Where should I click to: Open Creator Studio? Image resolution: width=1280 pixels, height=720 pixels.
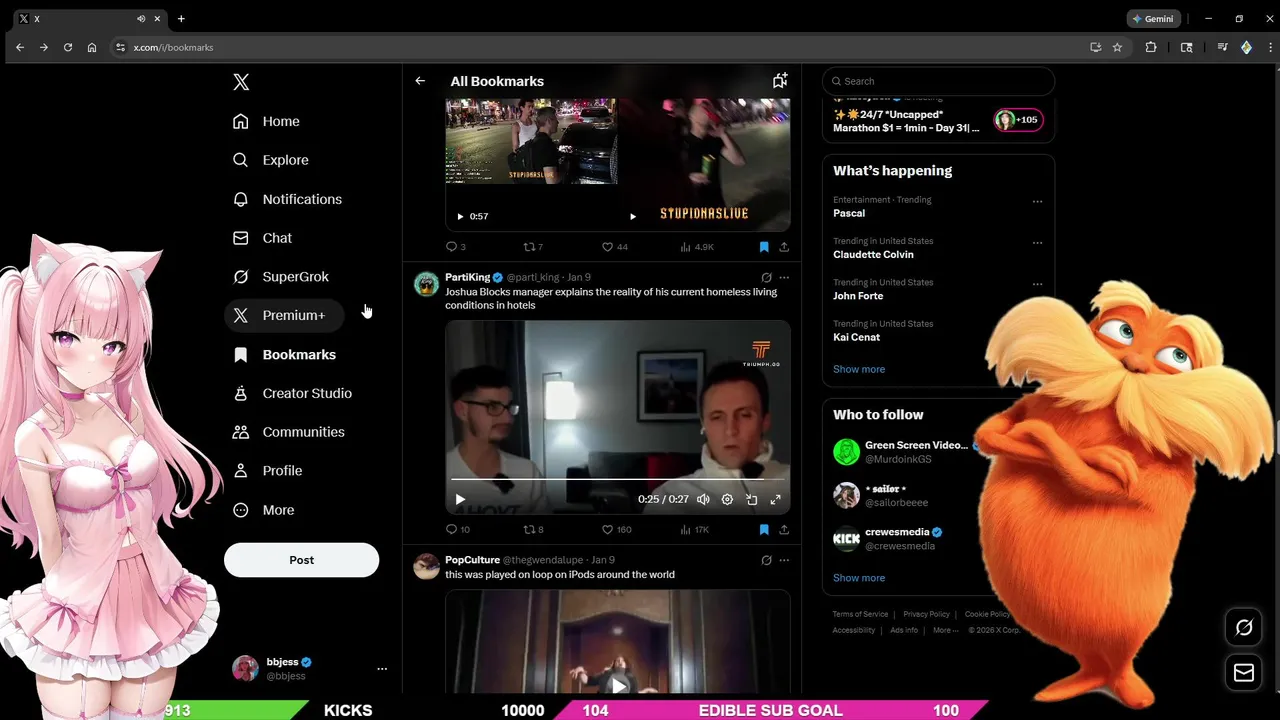point(292,393)
